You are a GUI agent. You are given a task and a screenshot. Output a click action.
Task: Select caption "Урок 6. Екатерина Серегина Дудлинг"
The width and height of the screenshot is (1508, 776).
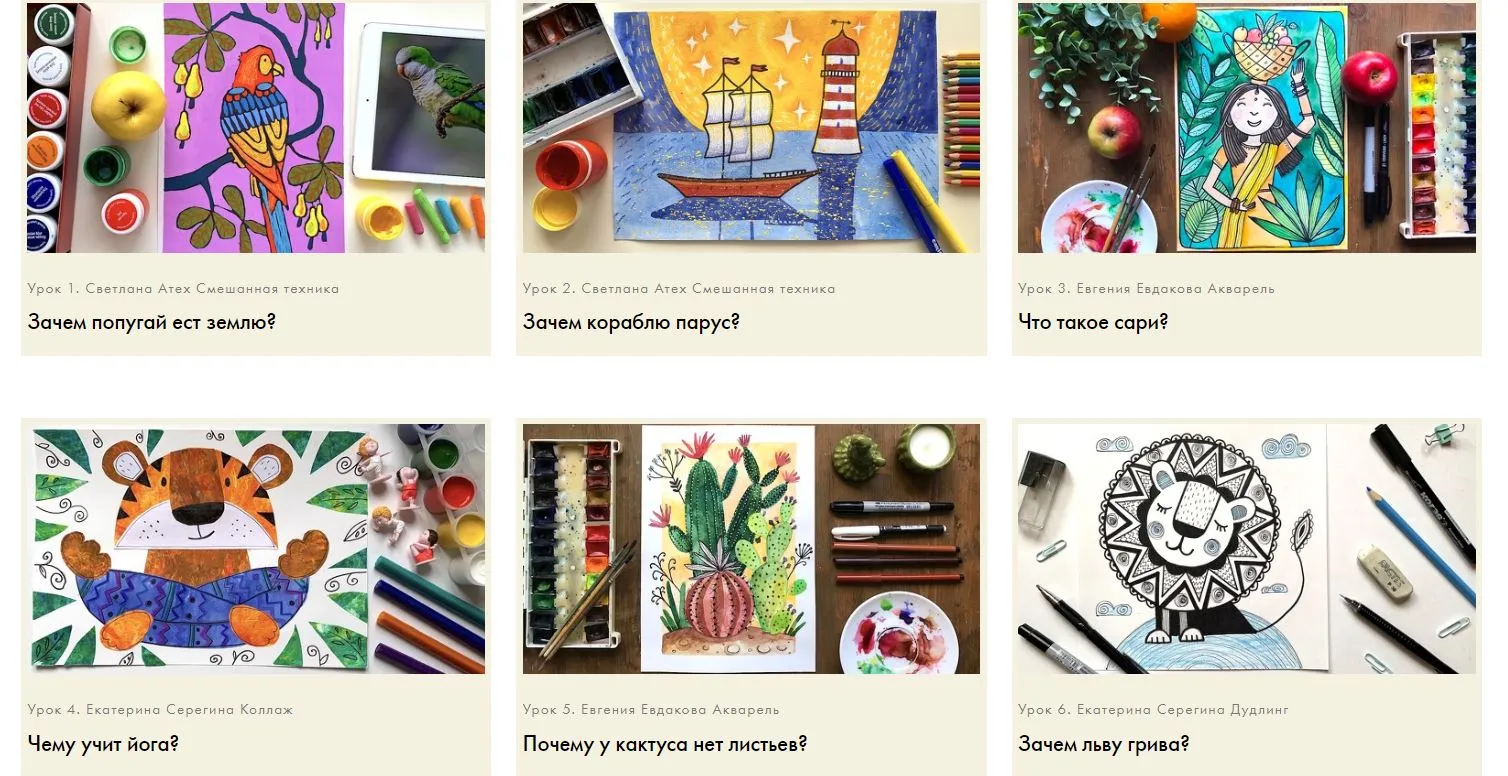1154,710
